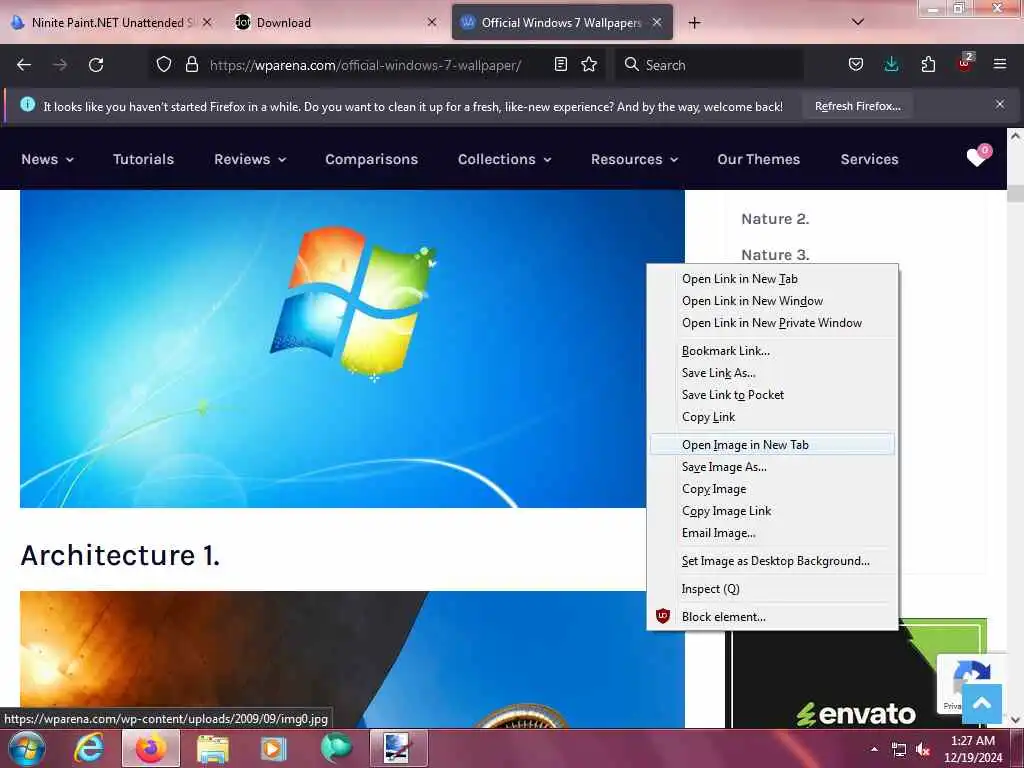Viewport: 1024px width, 768px height.
Task: Select Copy Image in context menu
Action: coord(773,489)
